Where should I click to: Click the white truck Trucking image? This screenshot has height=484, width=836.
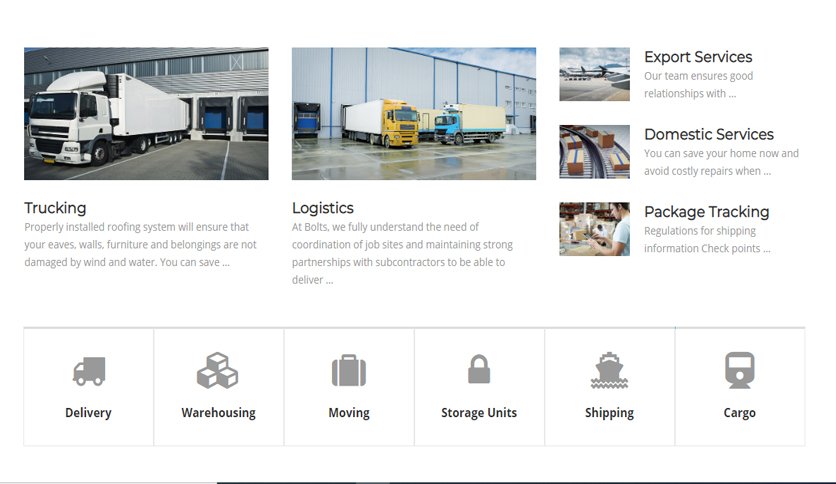[146, 114]
